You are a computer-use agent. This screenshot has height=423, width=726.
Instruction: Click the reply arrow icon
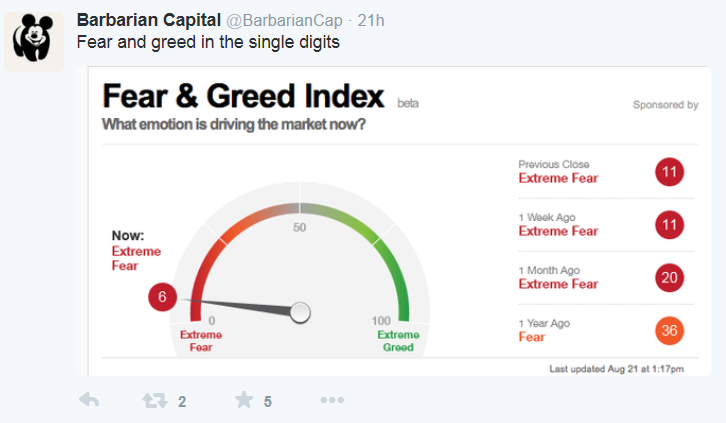click(89, 401)
